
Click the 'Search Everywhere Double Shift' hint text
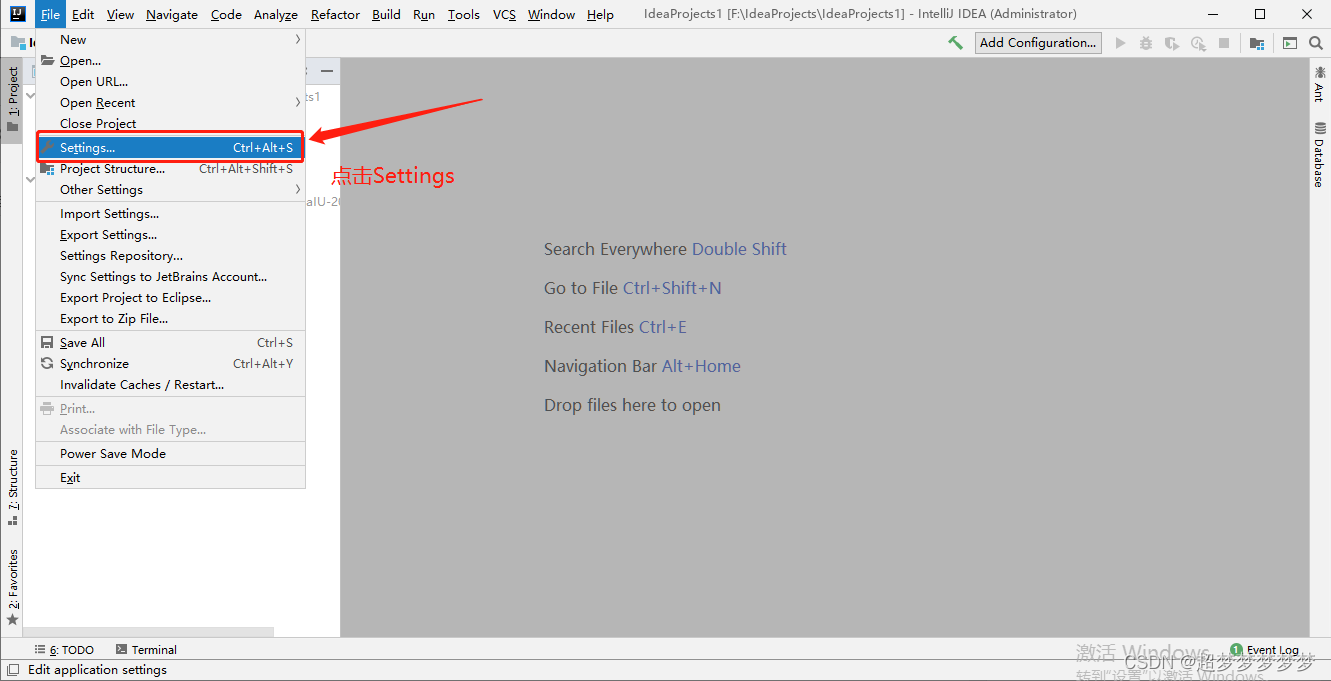(x=665, y=249)
